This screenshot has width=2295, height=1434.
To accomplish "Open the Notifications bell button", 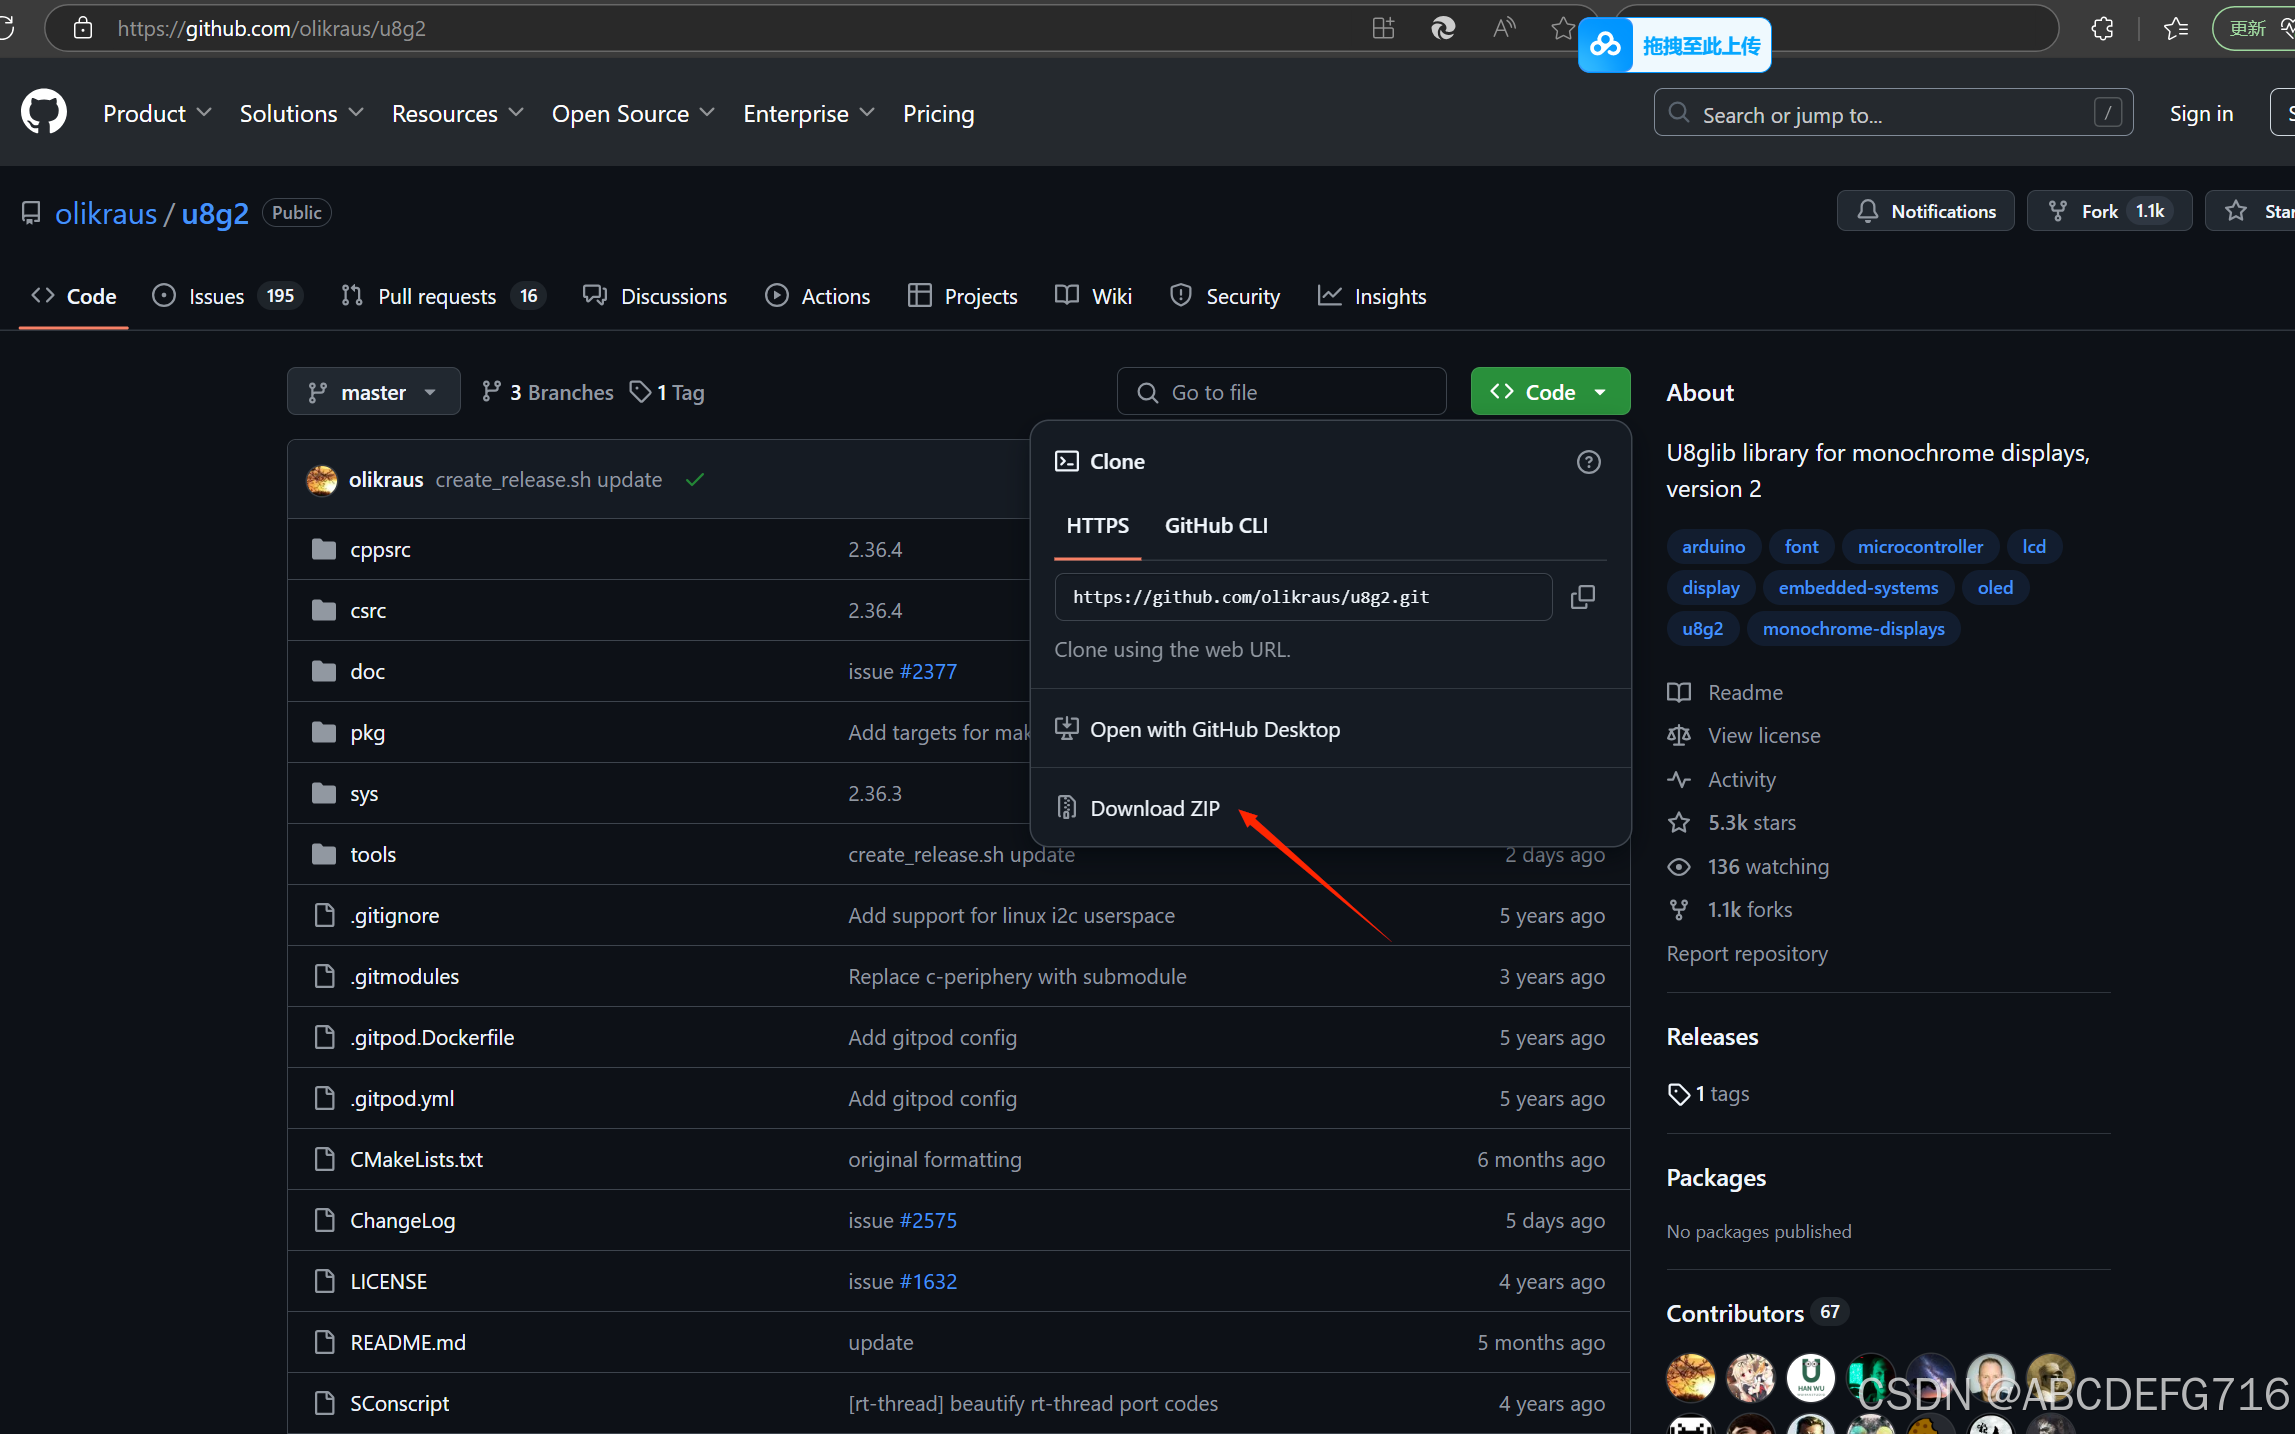I will [x=1925, y=211].
